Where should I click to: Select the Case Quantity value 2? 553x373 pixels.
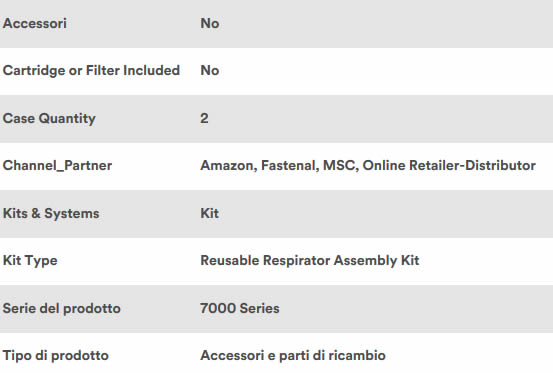tap(204, 118)
